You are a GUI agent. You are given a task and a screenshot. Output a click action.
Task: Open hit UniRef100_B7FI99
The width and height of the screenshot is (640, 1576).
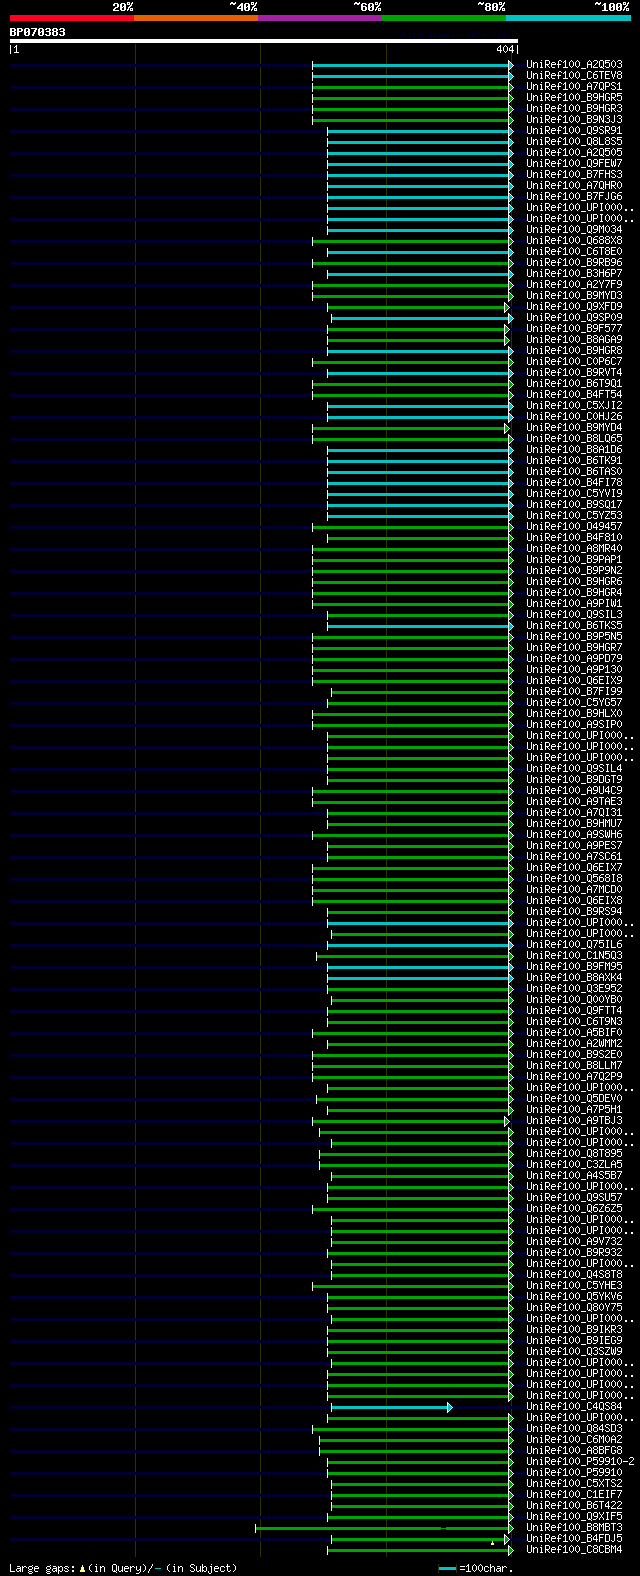point(574,691)
